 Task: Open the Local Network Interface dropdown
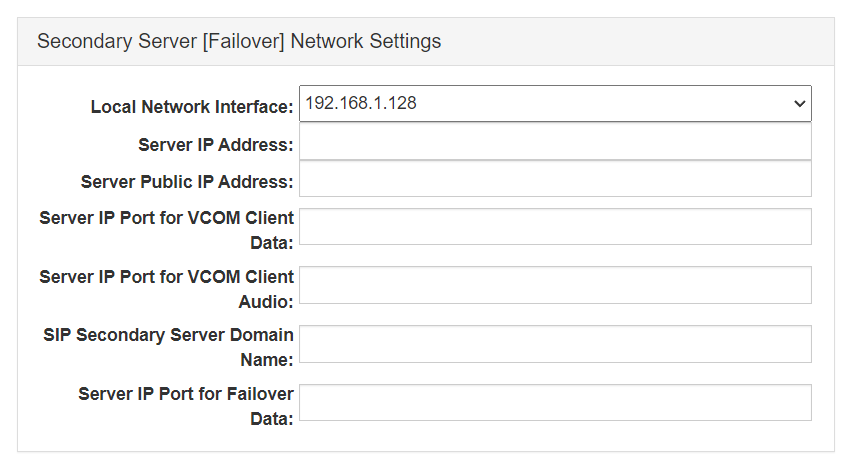click(555, 103)
